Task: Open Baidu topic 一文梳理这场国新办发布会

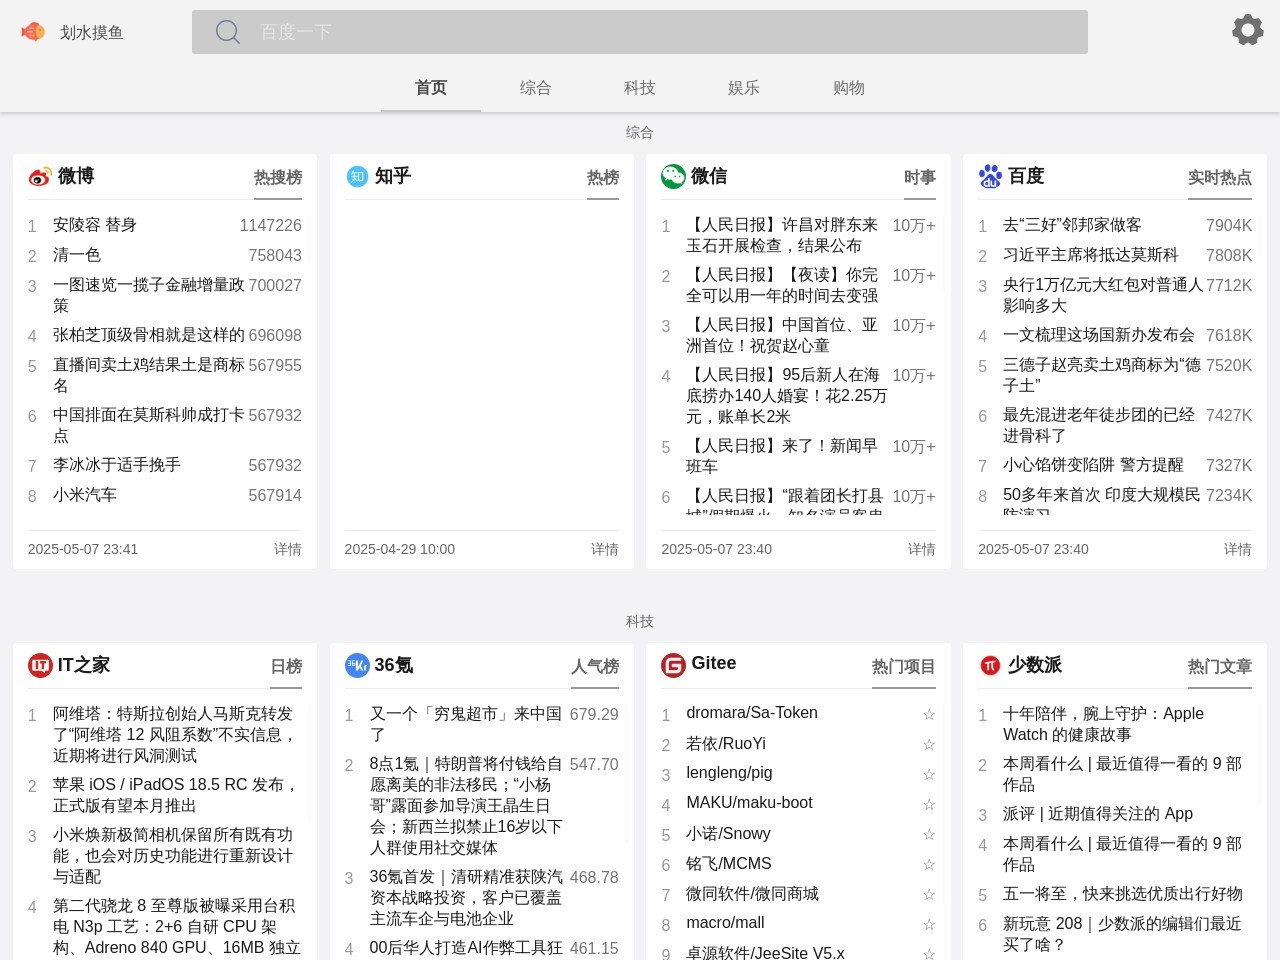Action: 1099,335
